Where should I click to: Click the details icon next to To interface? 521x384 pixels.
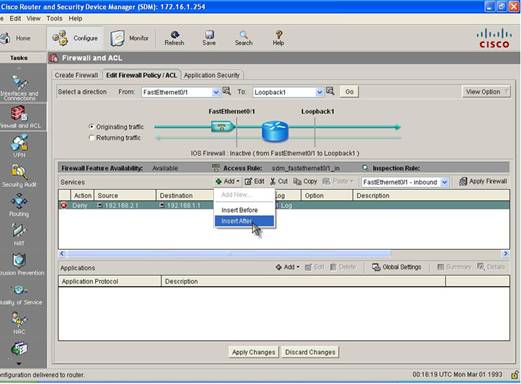(x=330, y=91)
